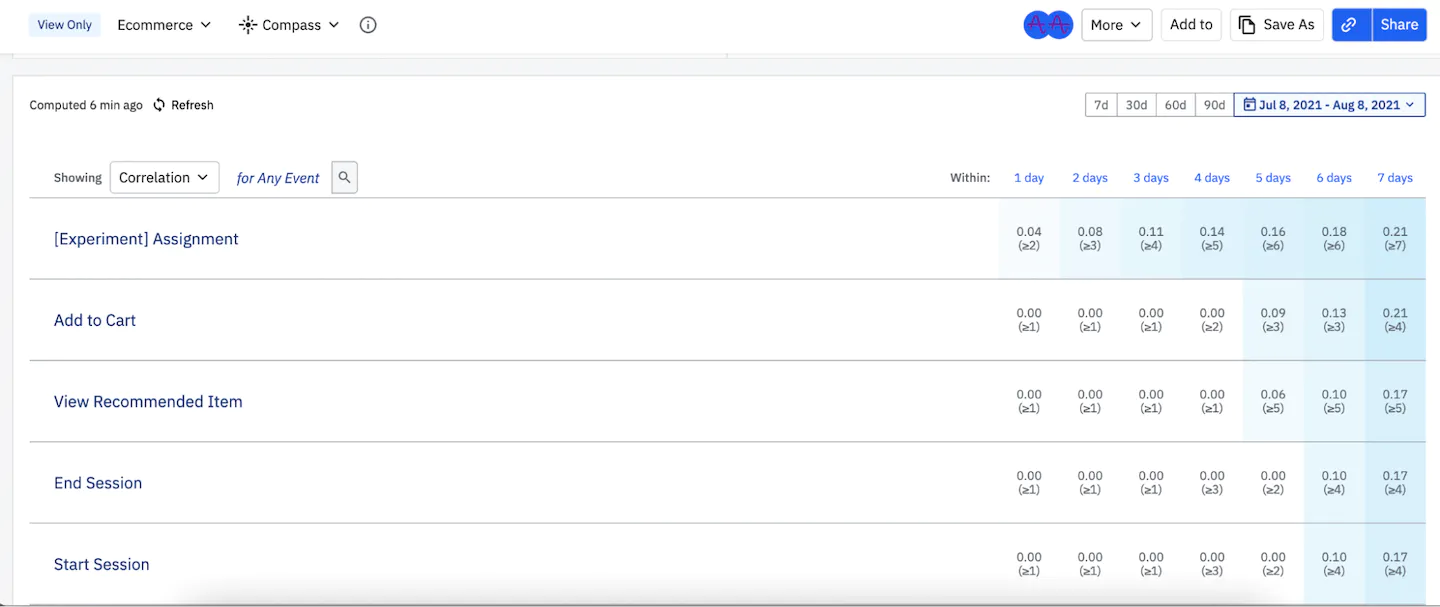Copy chart link with the link icon
The width and height of the screenshot is (1440, 607).
coord(1349,25)
